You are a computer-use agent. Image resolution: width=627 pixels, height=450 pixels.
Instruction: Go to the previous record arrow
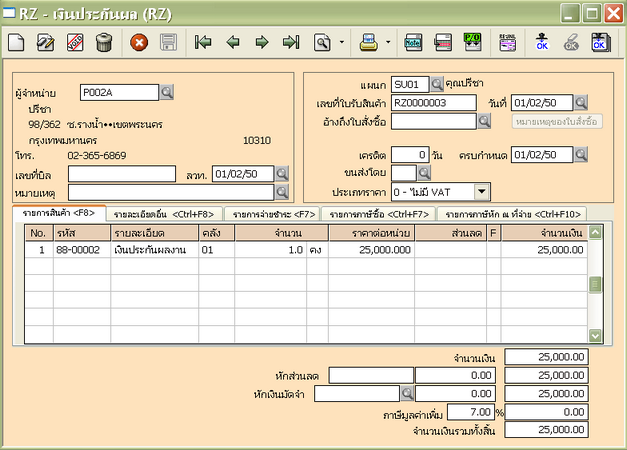click(233, 43)
